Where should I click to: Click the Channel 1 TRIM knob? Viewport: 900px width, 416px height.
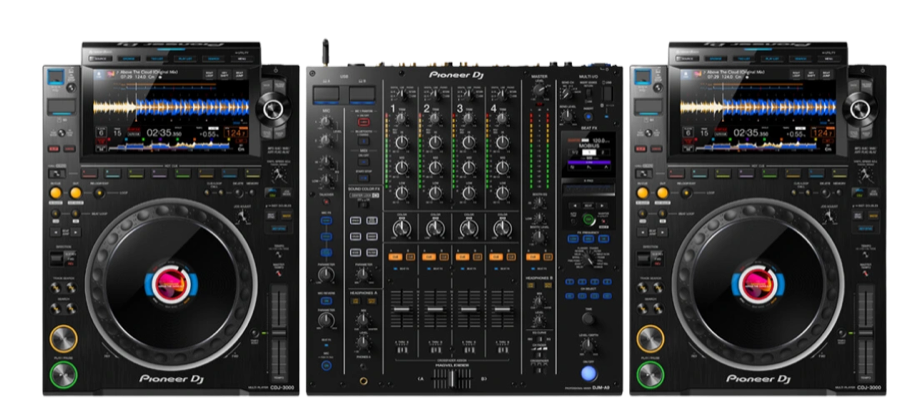pos(401,119)
